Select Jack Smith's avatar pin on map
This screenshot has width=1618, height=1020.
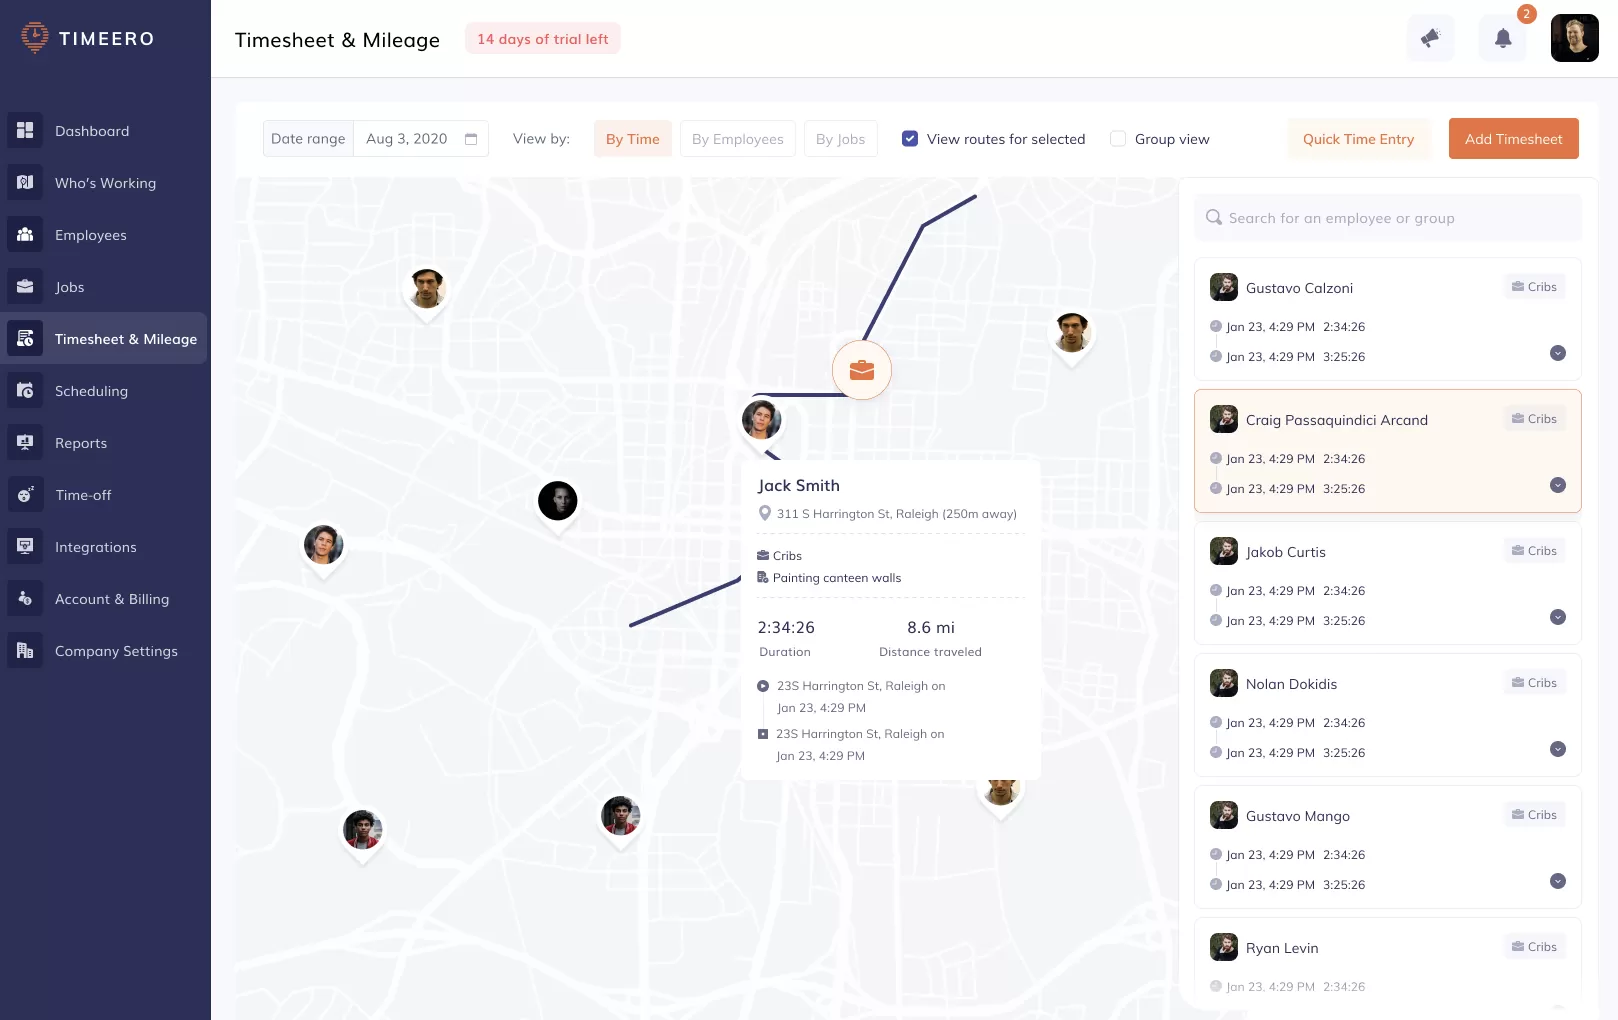coord(761,419)
